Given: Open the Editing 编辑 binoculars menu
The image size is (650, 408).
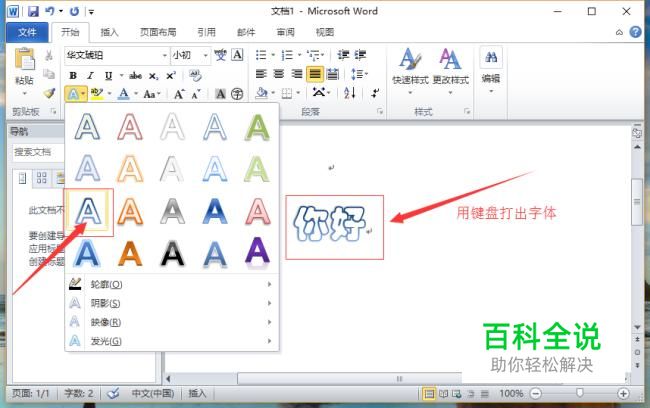Looking at the screenshot, I should coord(491,69).
